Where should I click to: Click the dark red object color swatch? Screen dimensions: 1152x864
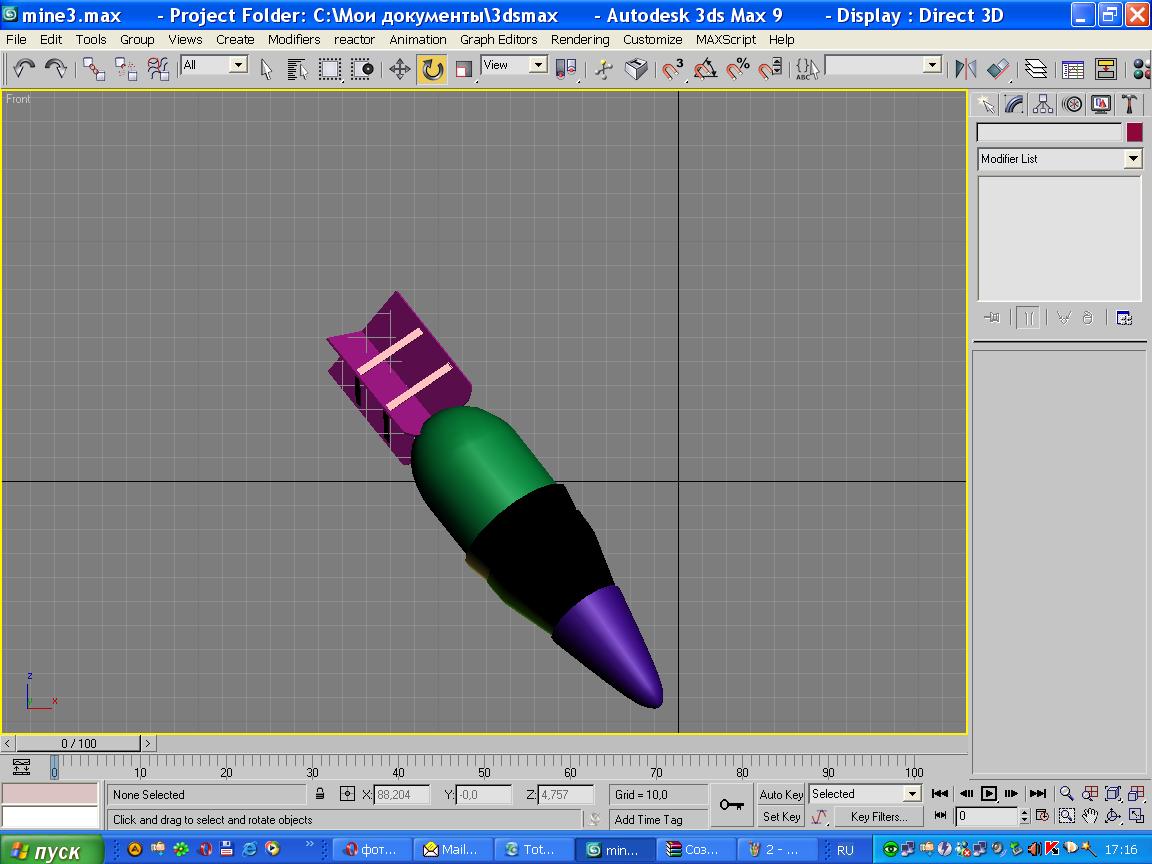1134,132
